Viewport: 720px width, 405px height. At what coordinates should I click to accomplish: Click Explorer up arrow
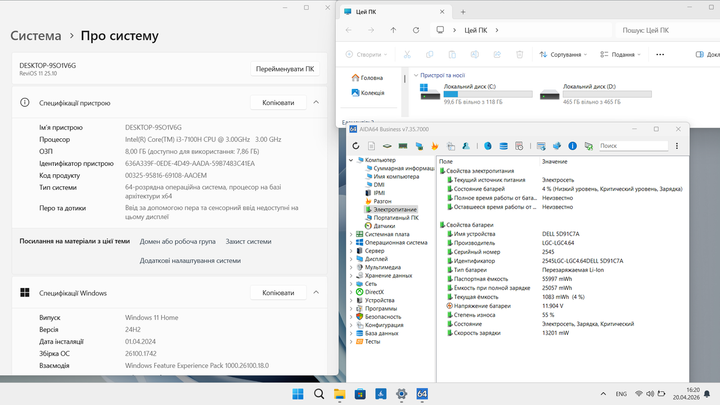393,30
